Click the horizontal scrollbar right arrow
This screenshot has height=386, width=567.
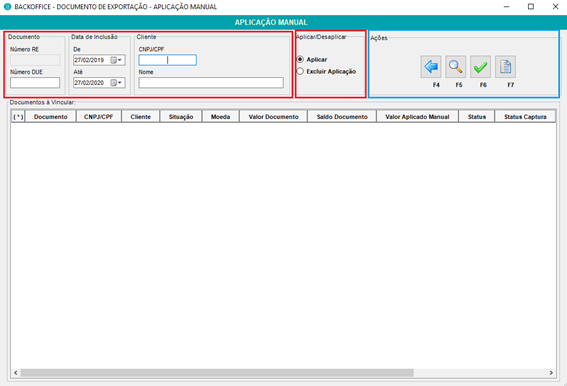point(551,373)
